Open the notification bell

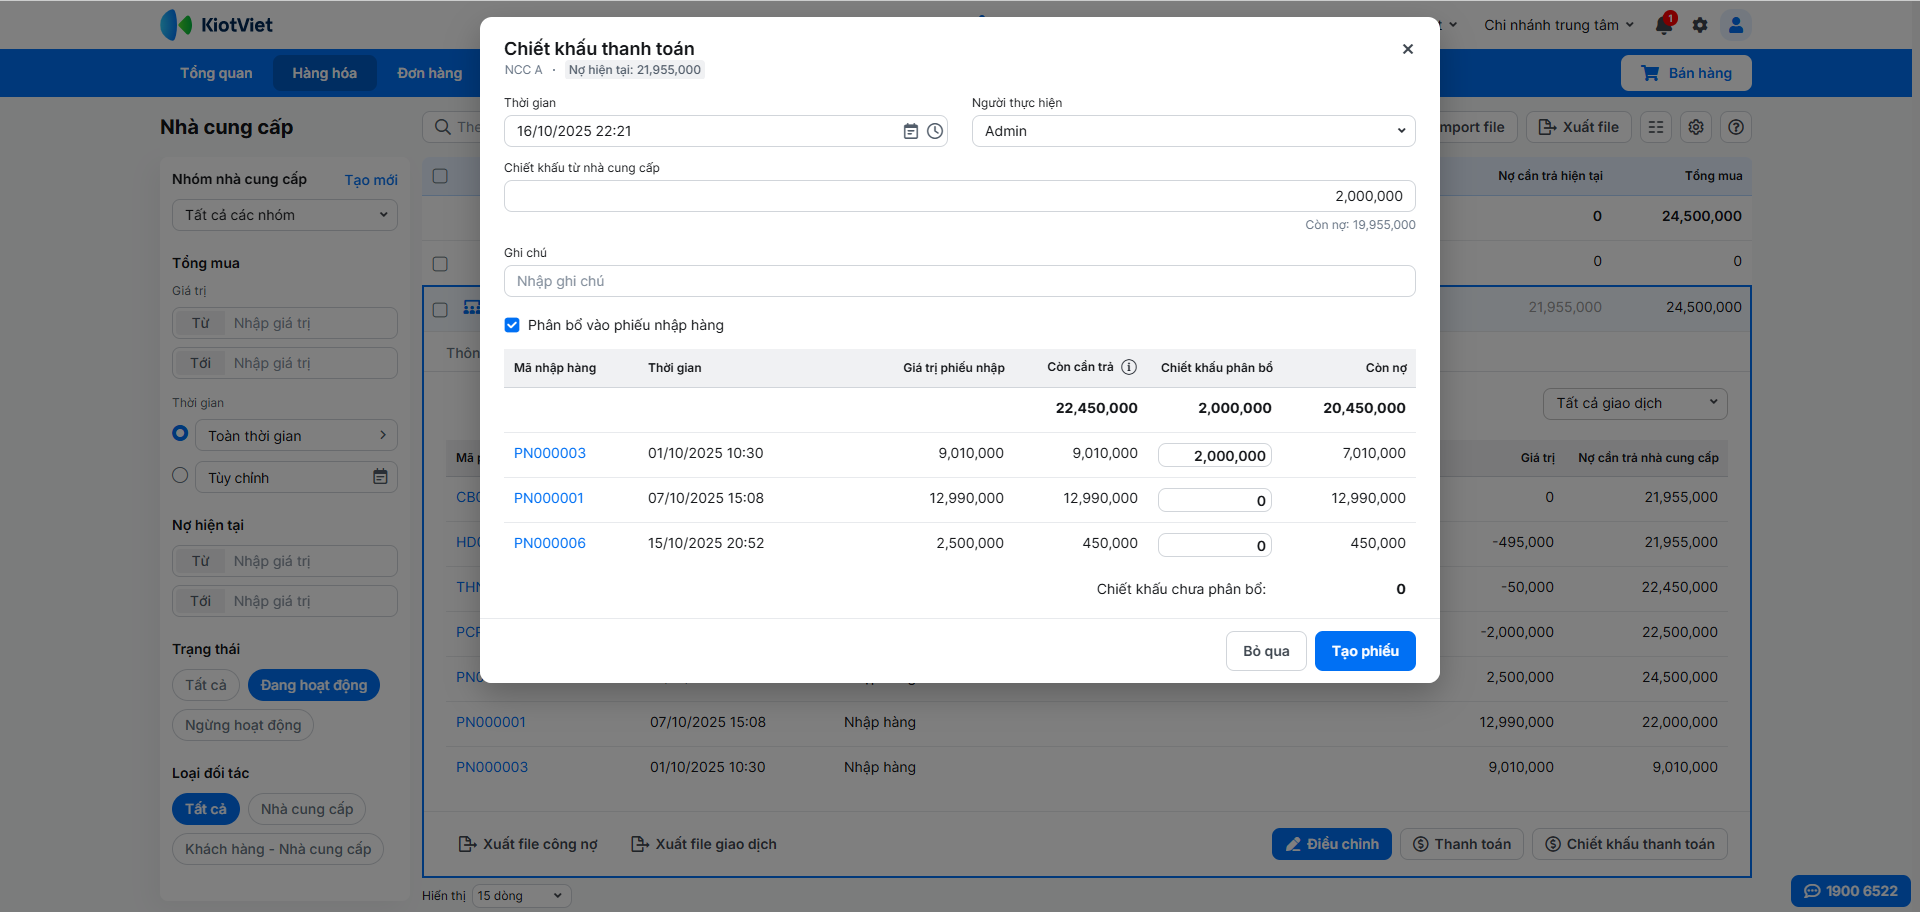(1664, 25)
